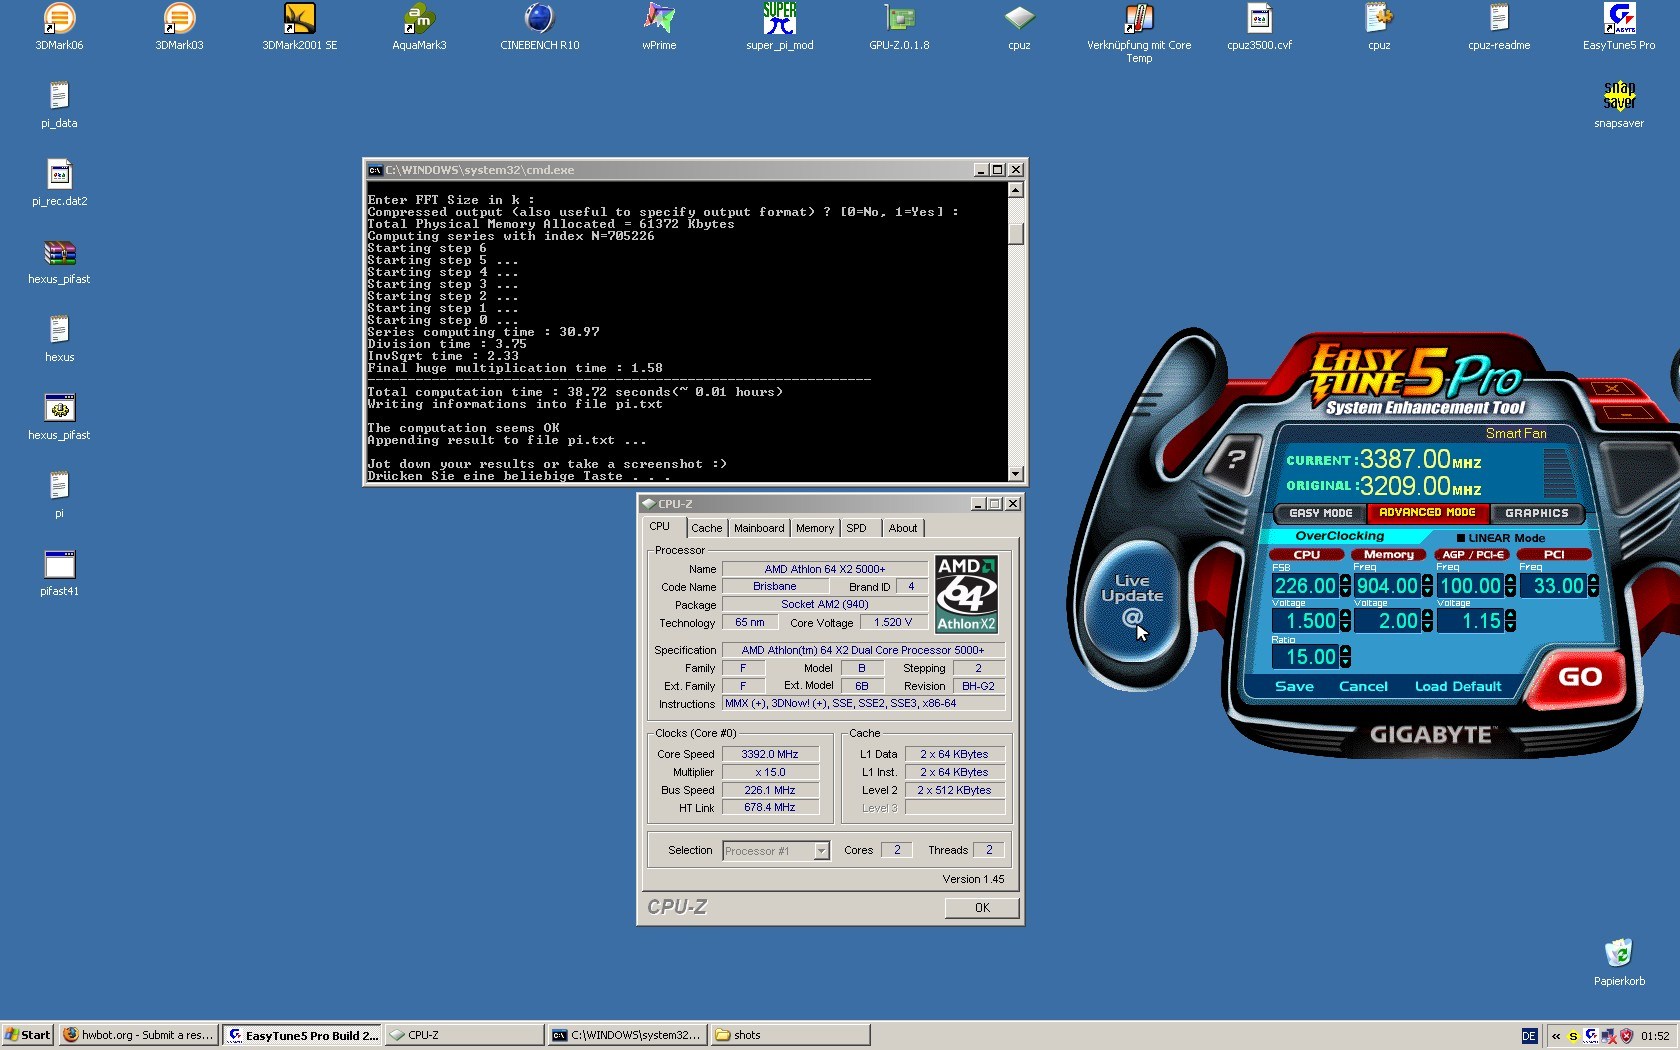Open the hexus text file icon
This screenshot has width=1680, height=1050.
(59, 339)
